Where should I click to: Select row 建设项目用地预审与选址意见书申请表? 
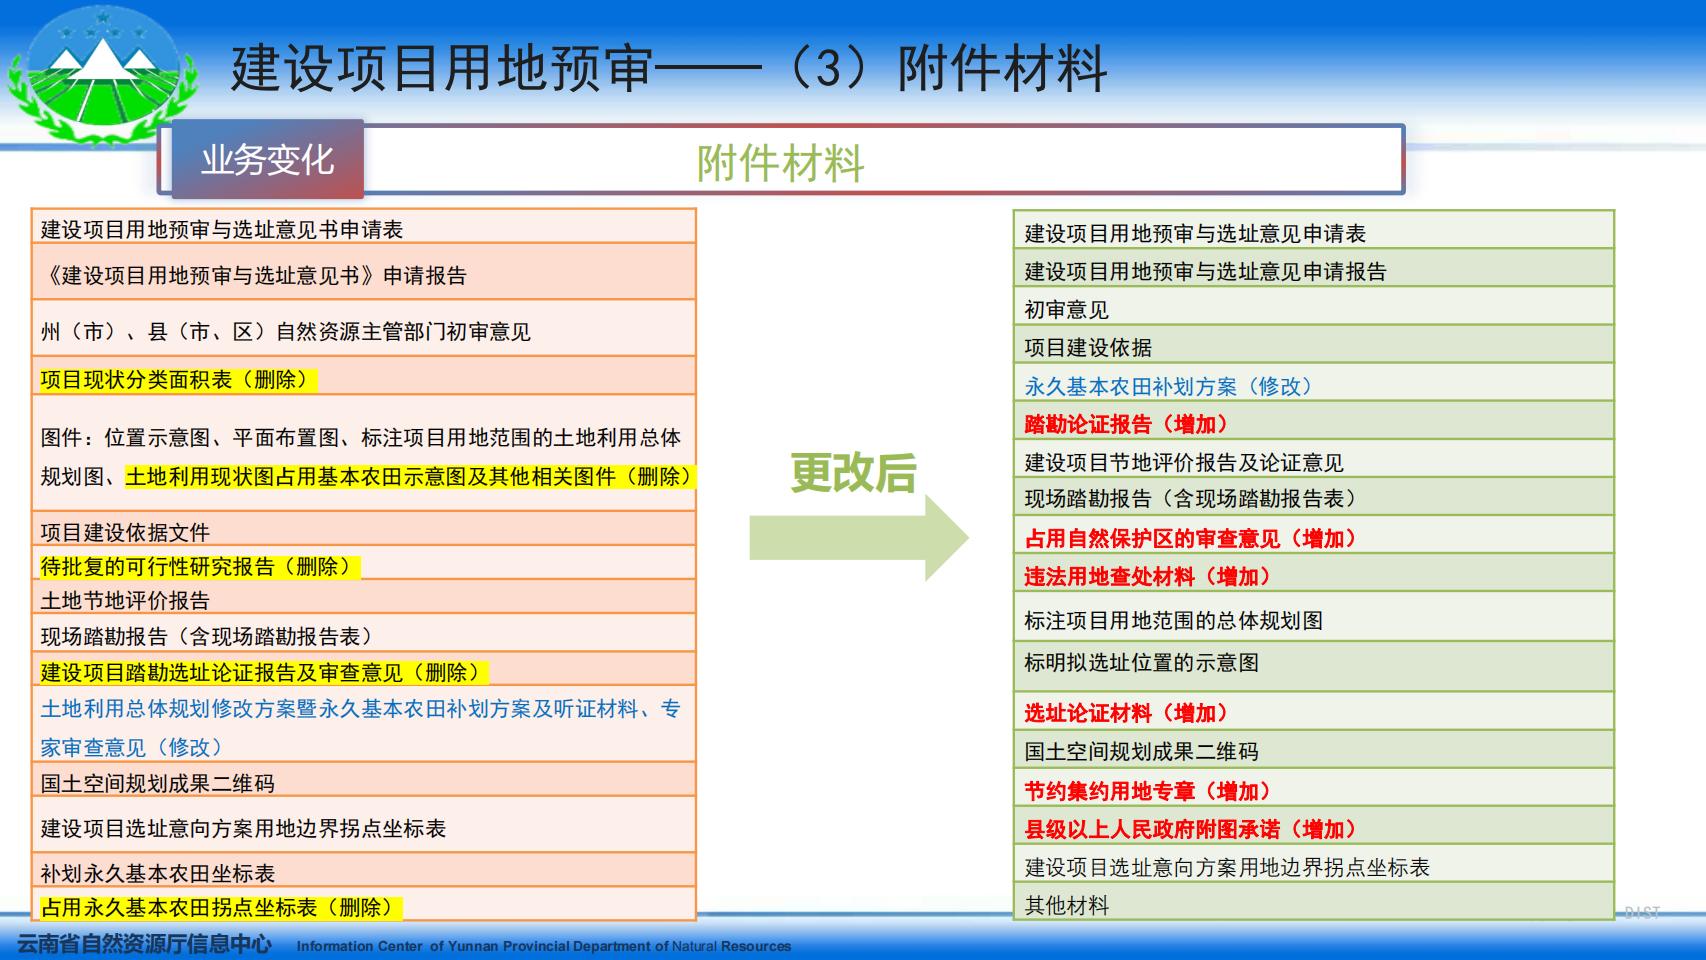click(x=364, y=227)
